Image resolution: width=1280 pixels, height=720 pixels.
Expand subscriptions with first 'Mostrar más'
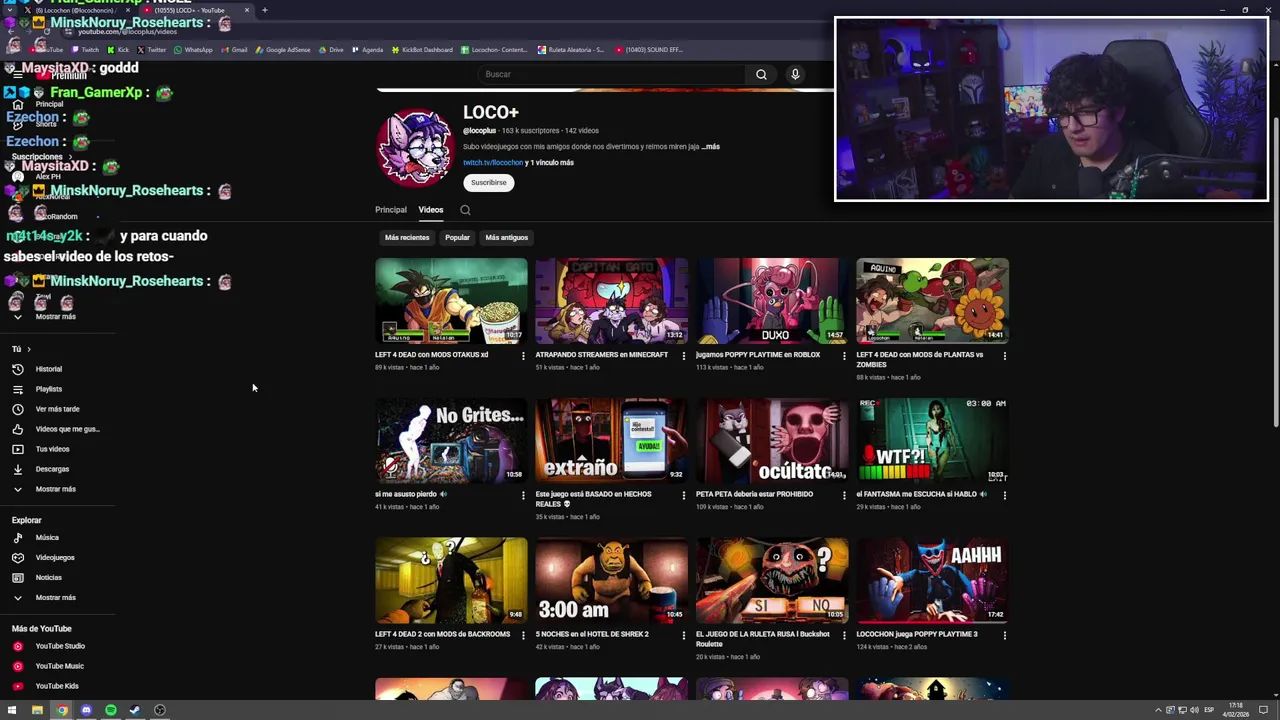55,317
